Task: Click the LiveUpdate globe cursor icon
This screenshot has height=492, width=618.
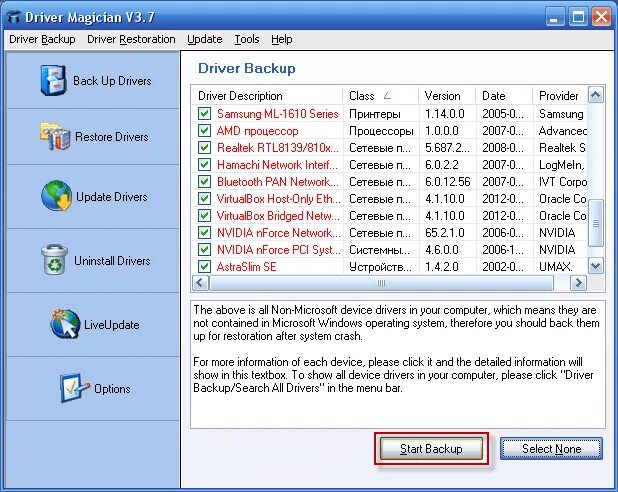Action: 65,324
